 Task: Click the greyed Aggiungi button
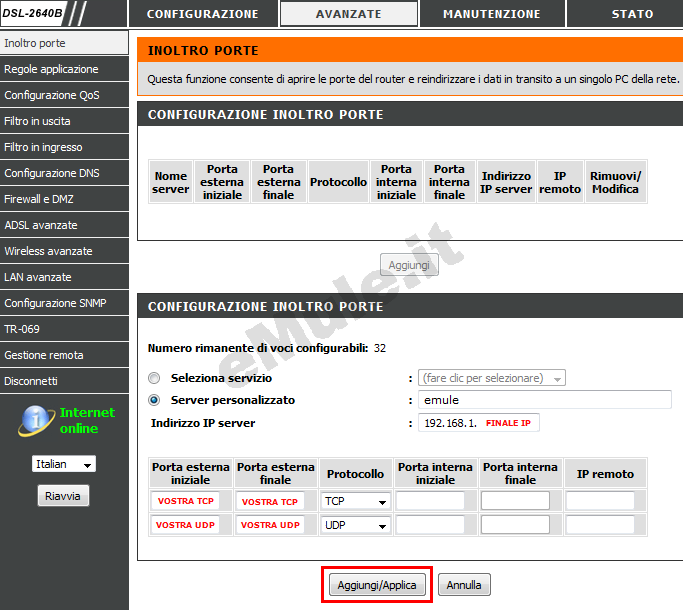coord(409,265)
